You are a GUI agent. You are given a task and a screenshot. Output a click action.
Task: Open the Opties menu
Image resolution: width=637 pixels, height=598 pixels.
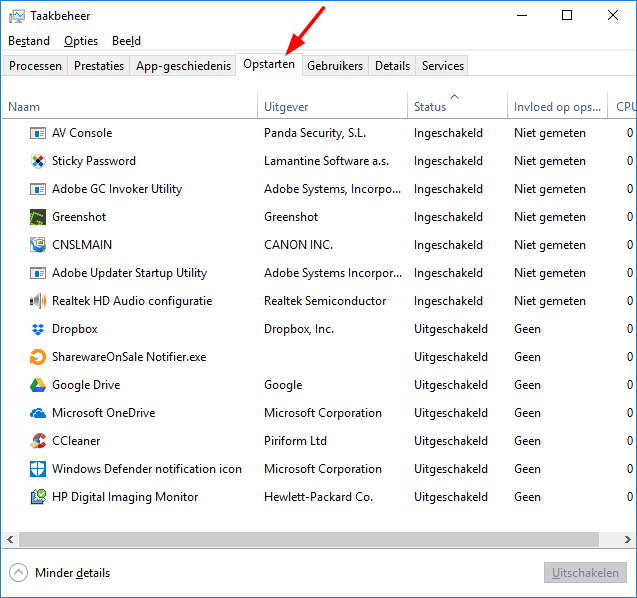point(81,41)
